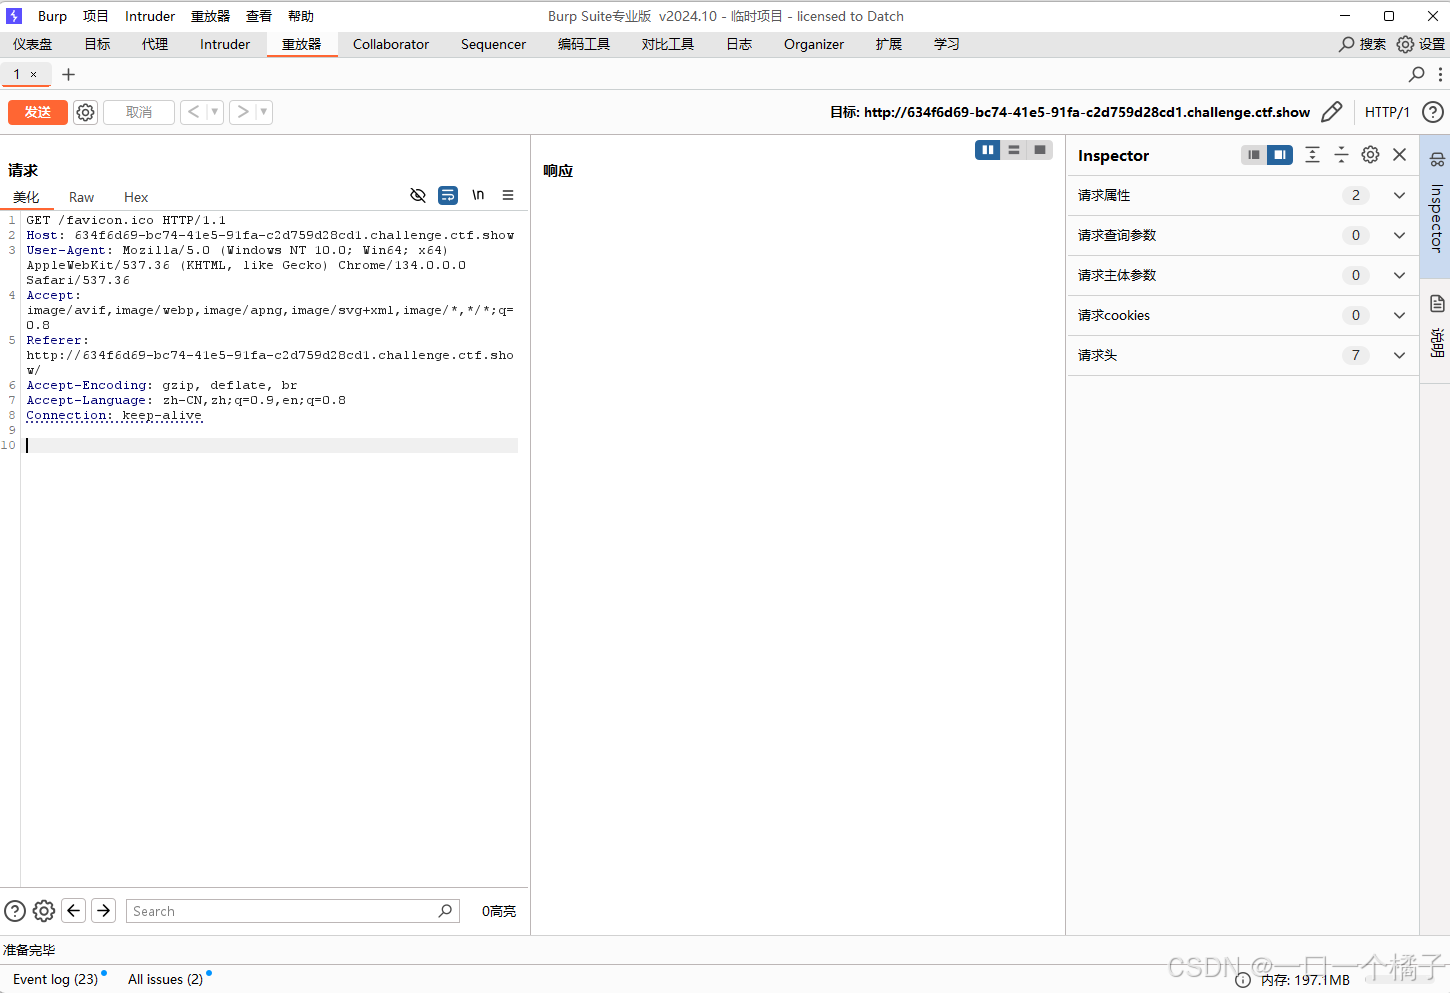The image size is (1450, 993).
Task: Switch Inspector to right-docked layout
Action: 1280,155
